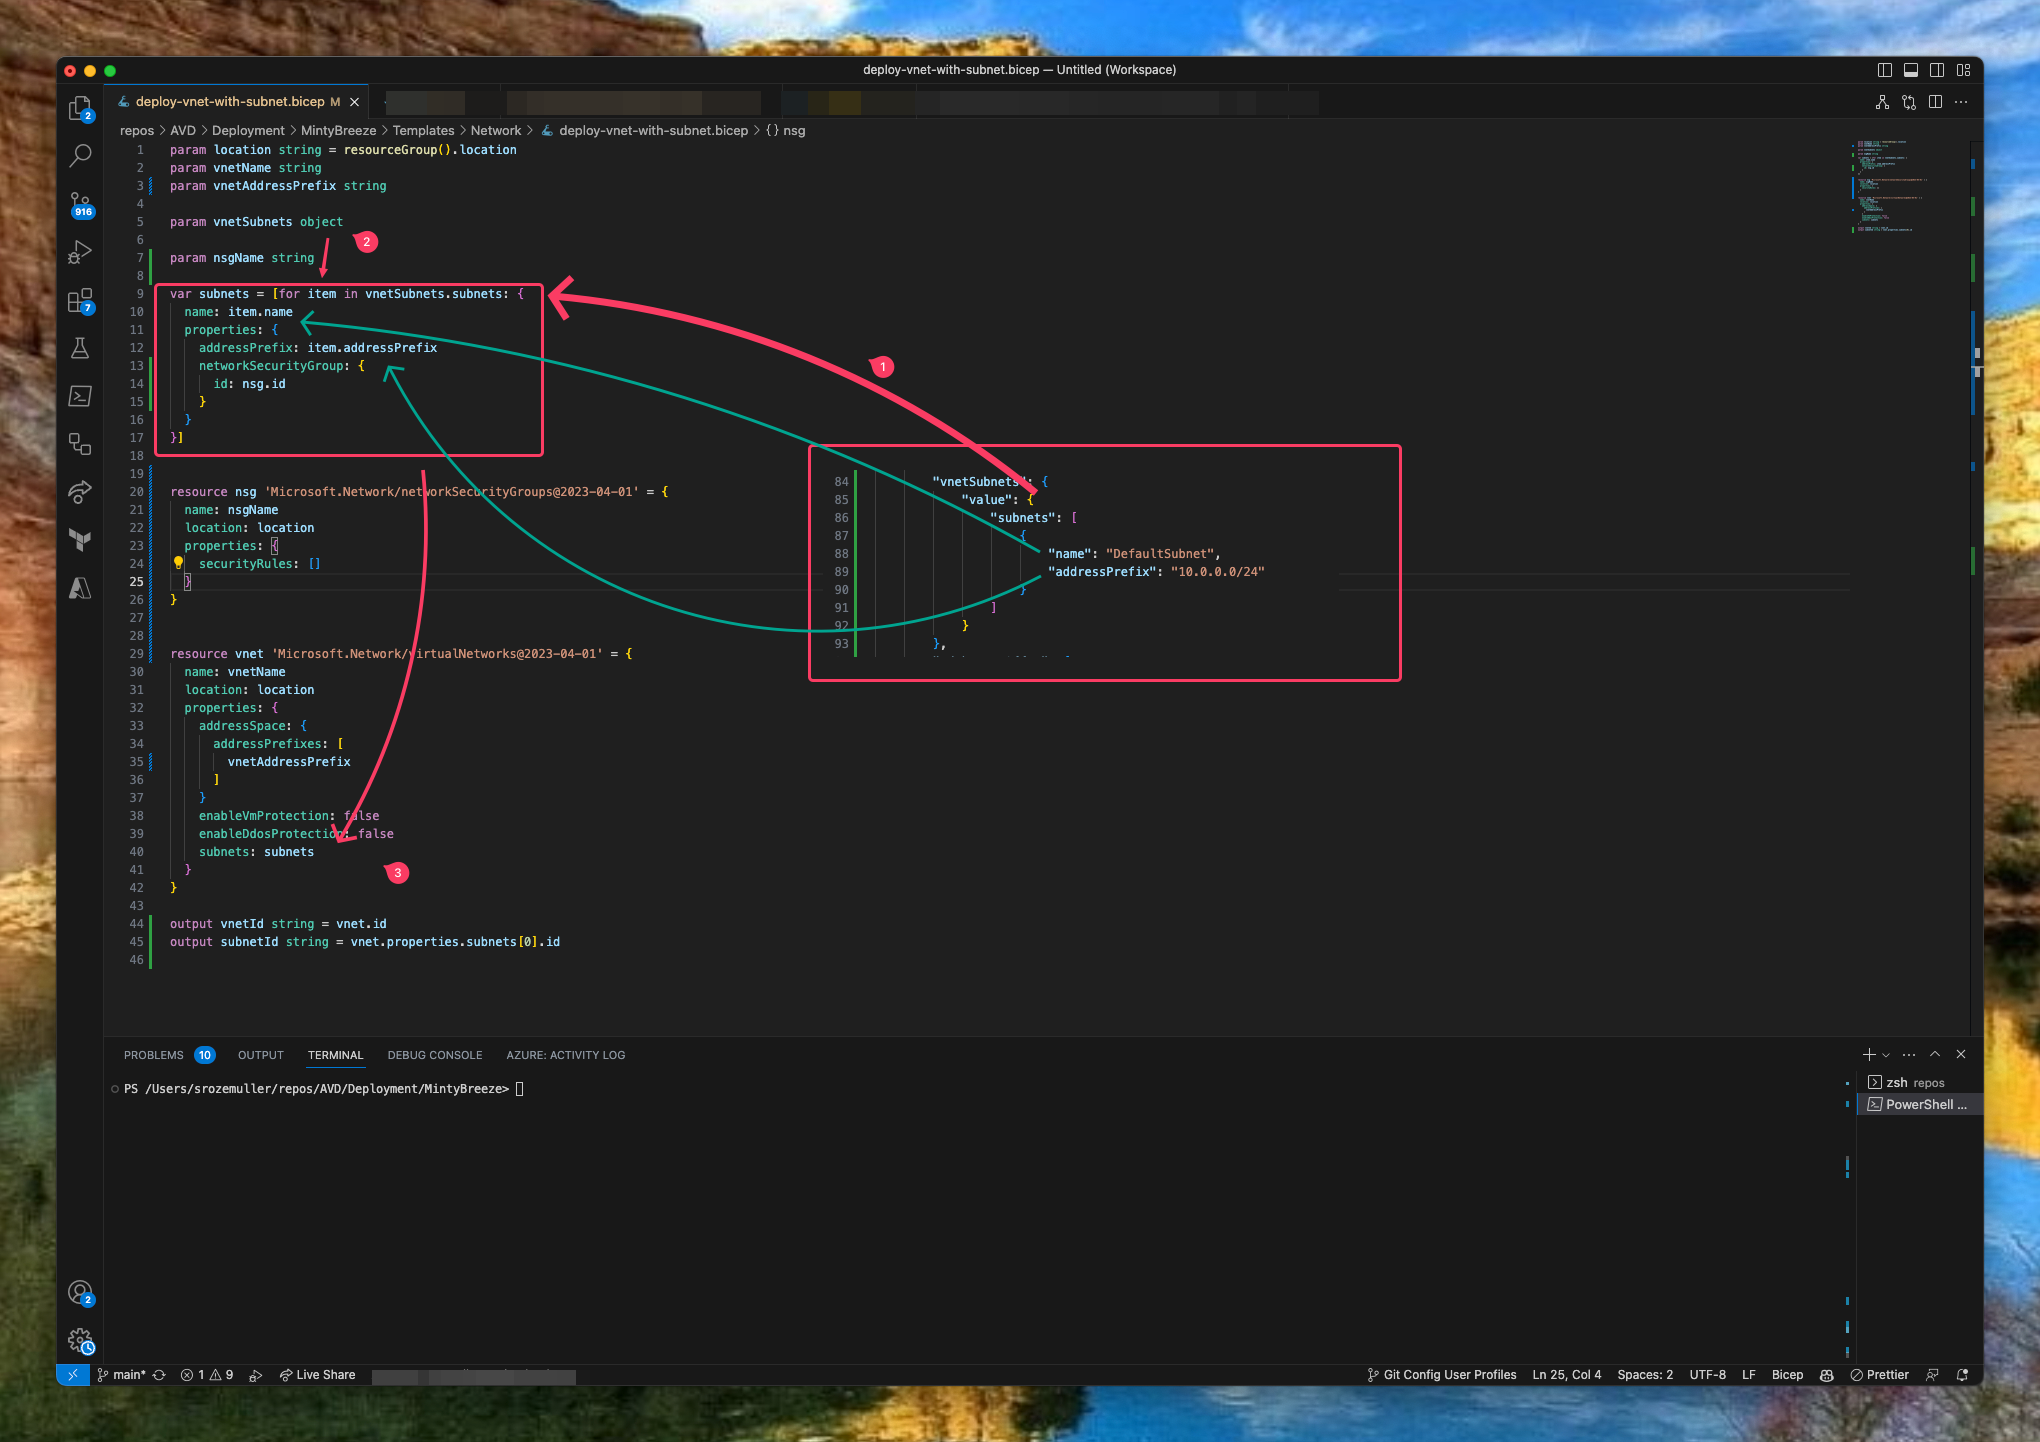Switch to the PROBLEMS tab
The image size is (2040, 1442).
point(153,1054)
